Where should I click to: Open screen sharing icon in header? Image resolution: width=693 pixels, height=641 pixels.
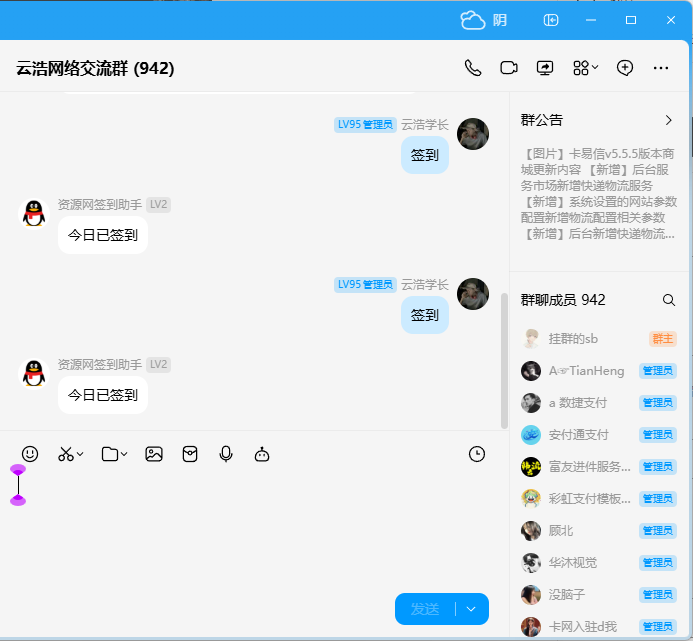coord(544,68)
